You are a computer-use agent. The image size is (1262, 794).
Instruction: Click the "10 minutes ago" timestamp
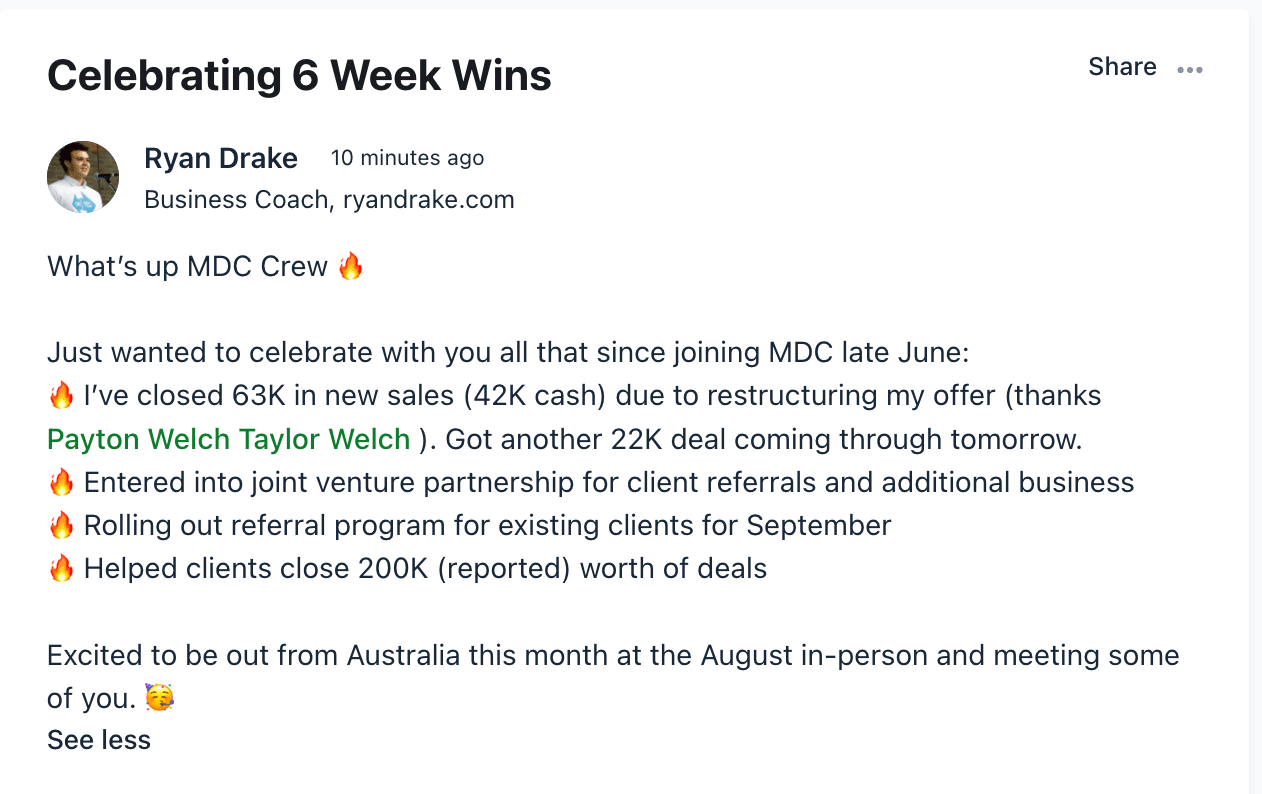(407, 158)
